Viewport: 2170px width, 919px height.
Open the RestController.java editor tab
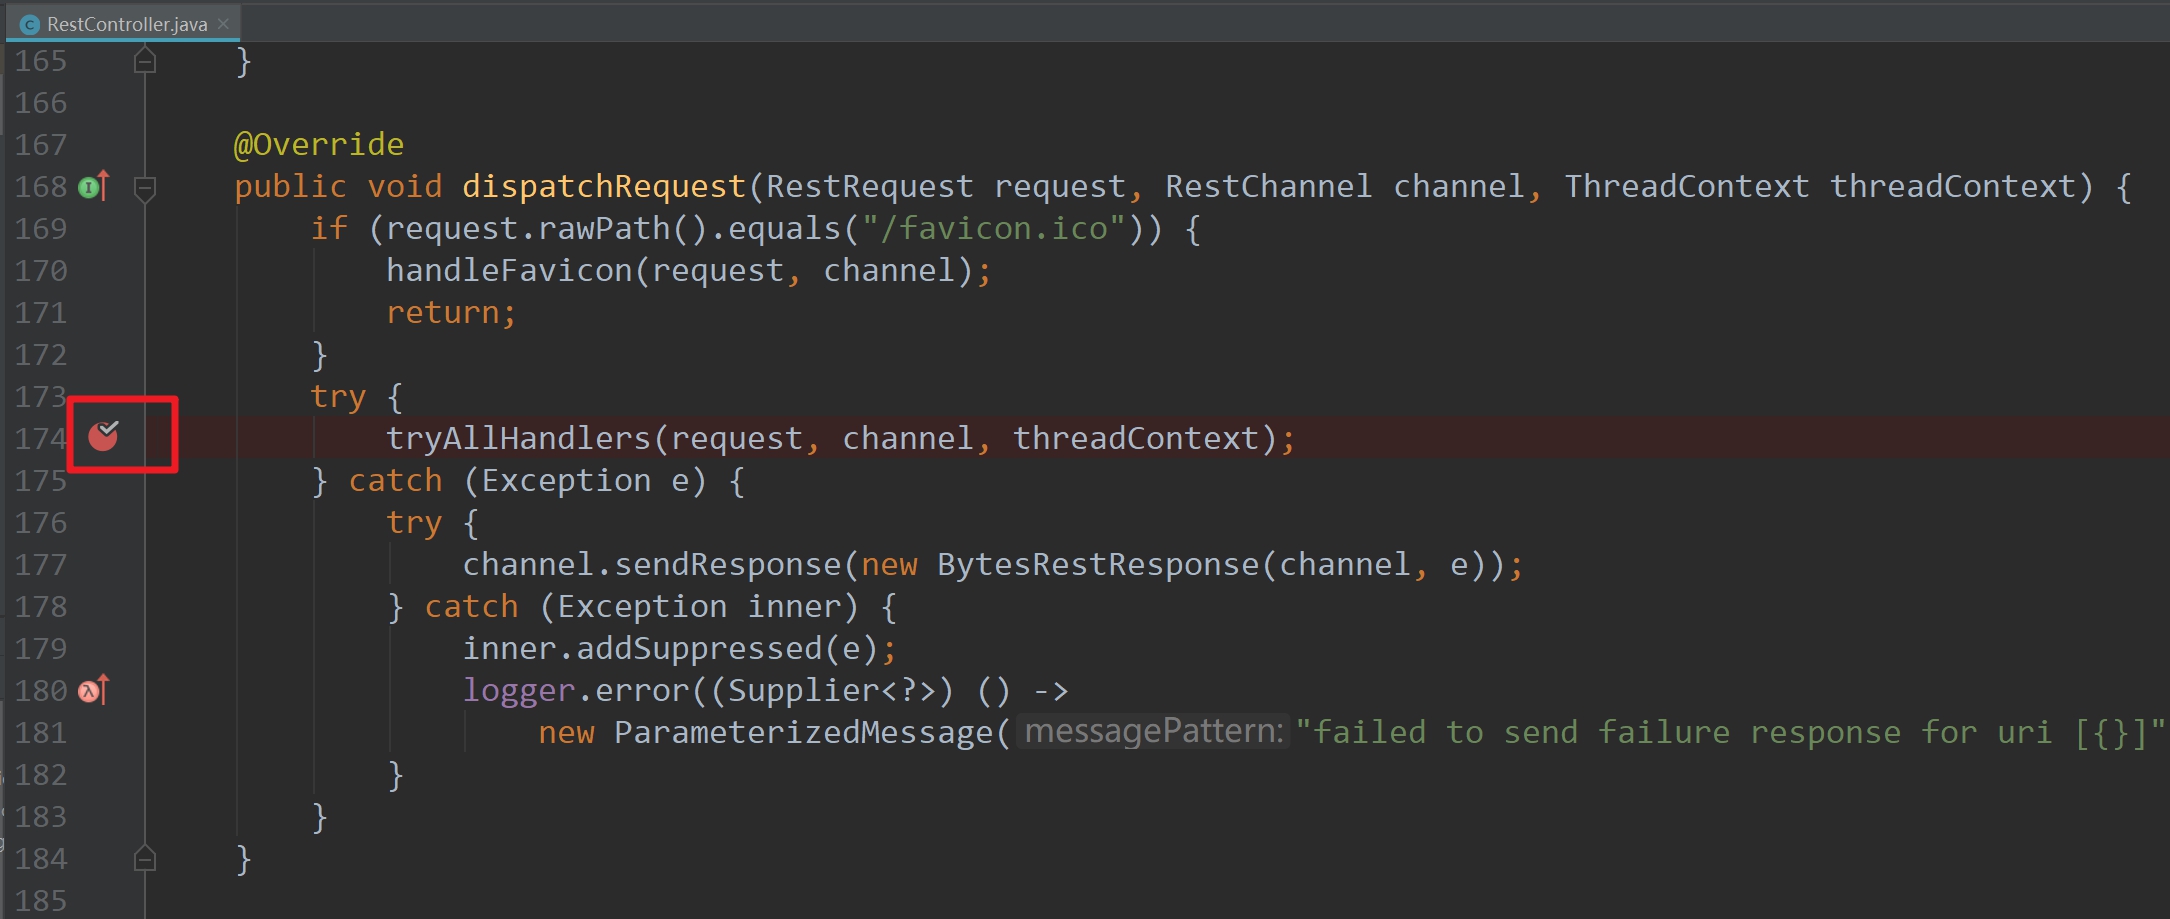pos(122,23)
